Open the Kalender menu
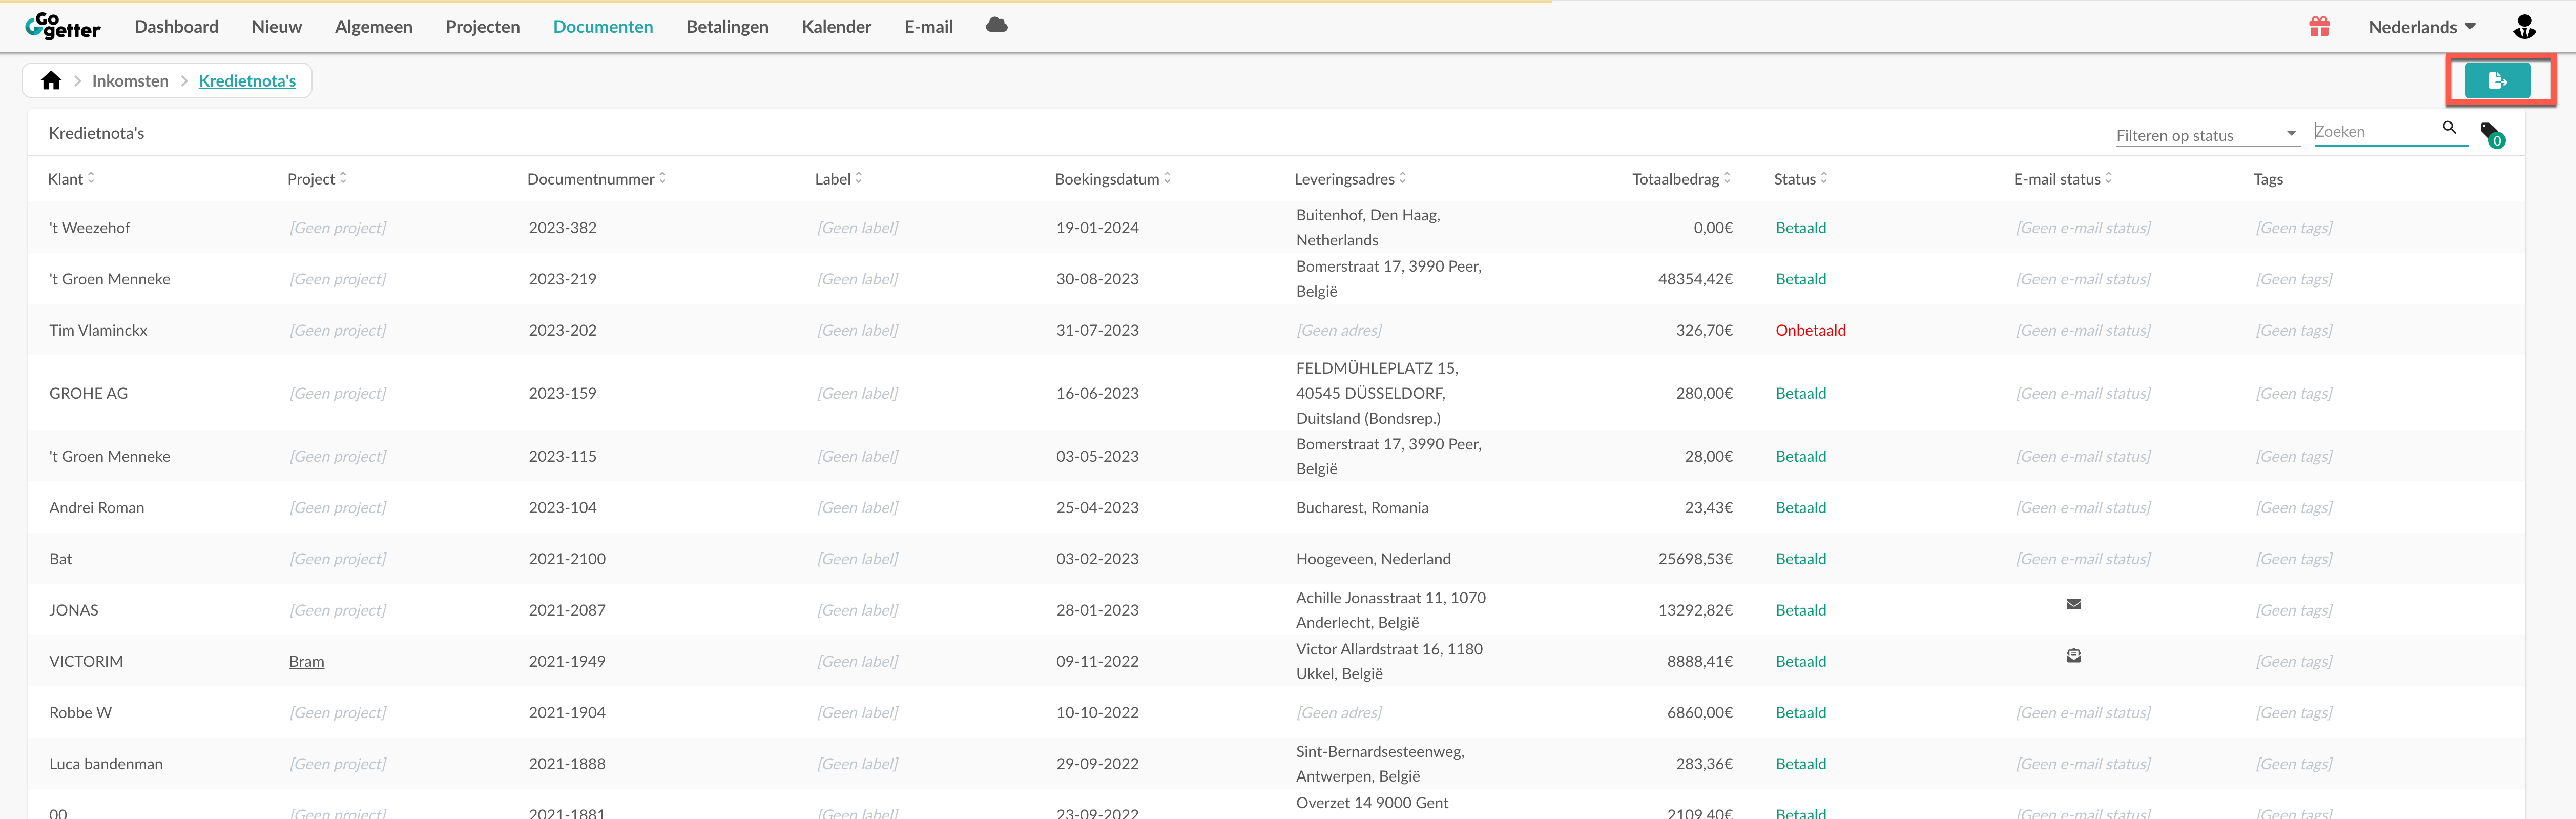Screen dimensions: 2576x819 click(836, 27)
